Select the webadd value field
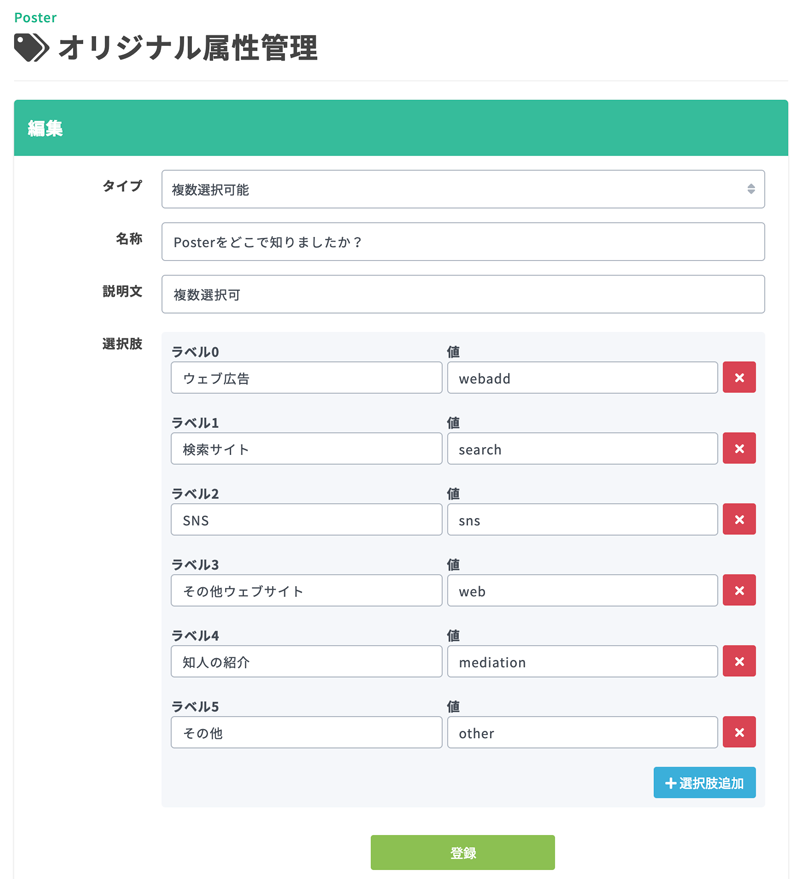Screen dimensions: 800x879 [582, 377]
